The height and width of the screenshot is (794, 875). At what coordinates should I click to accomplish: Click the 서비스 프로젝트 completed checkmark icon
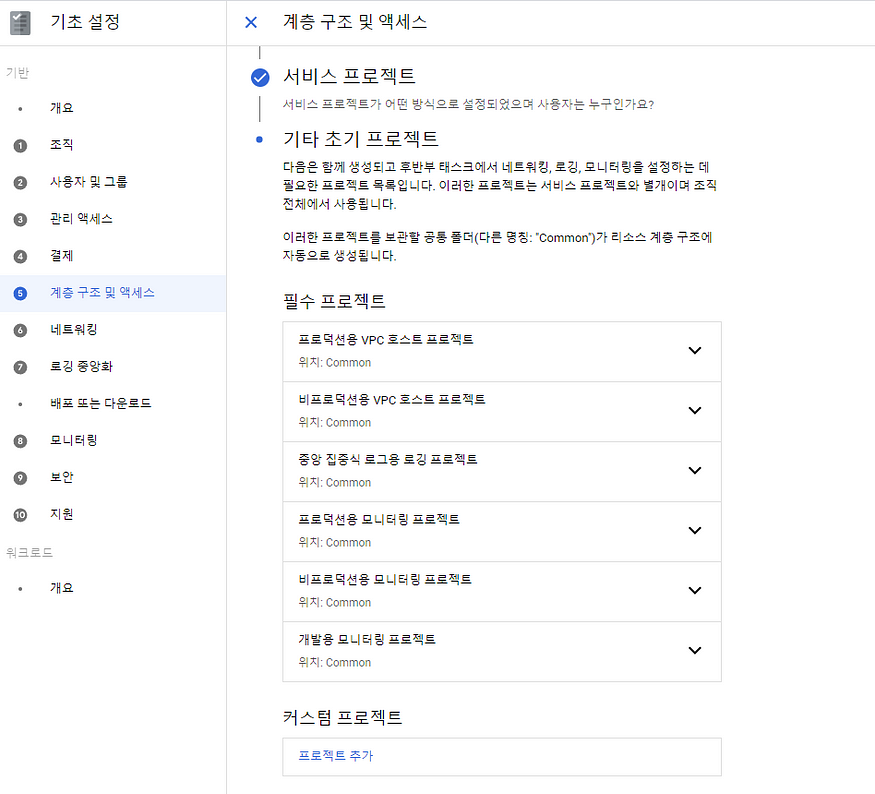point(260,78)
